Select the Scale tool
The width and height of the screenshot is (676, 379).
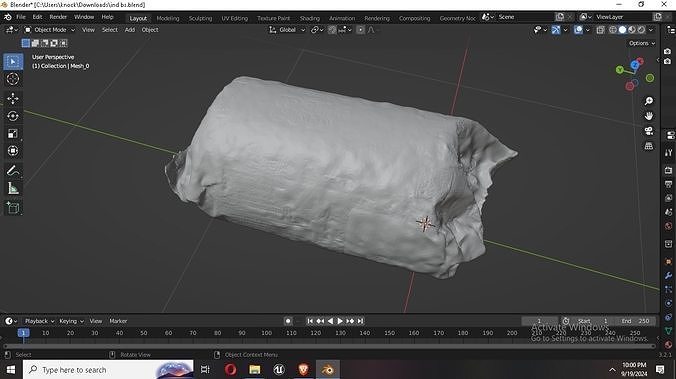[x=13, y=134]
